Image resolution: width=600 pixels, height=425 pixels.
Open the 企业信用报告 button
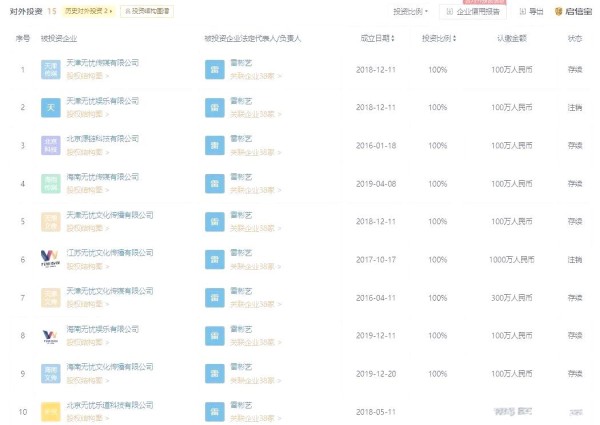473,11
